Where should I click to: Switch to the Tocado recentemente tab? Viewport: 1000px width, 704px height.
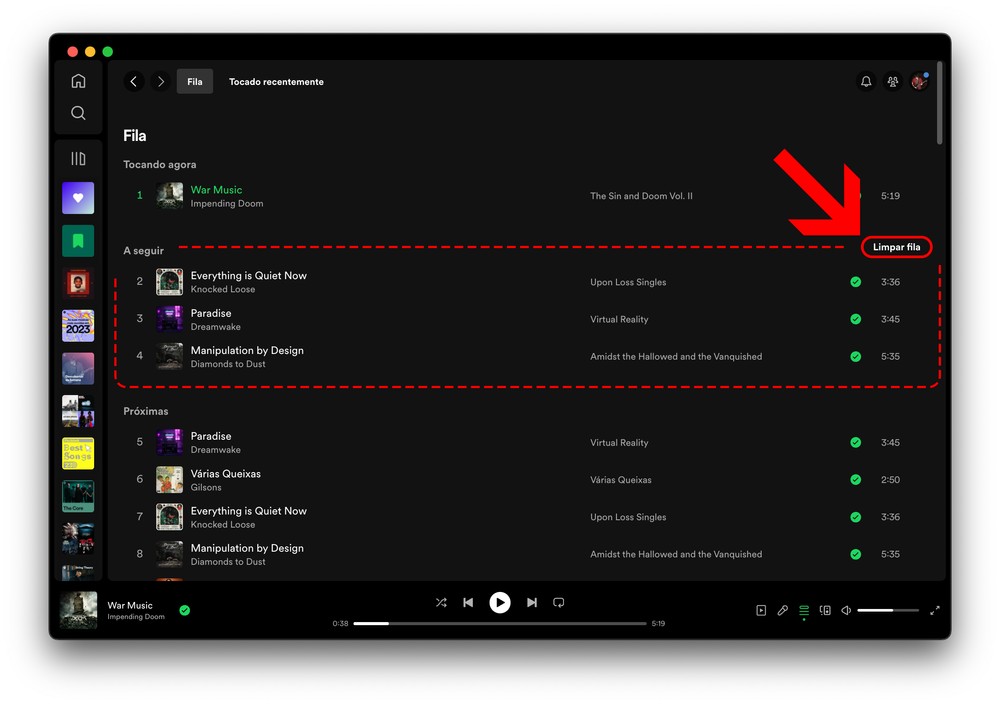[x=276, y=82]
